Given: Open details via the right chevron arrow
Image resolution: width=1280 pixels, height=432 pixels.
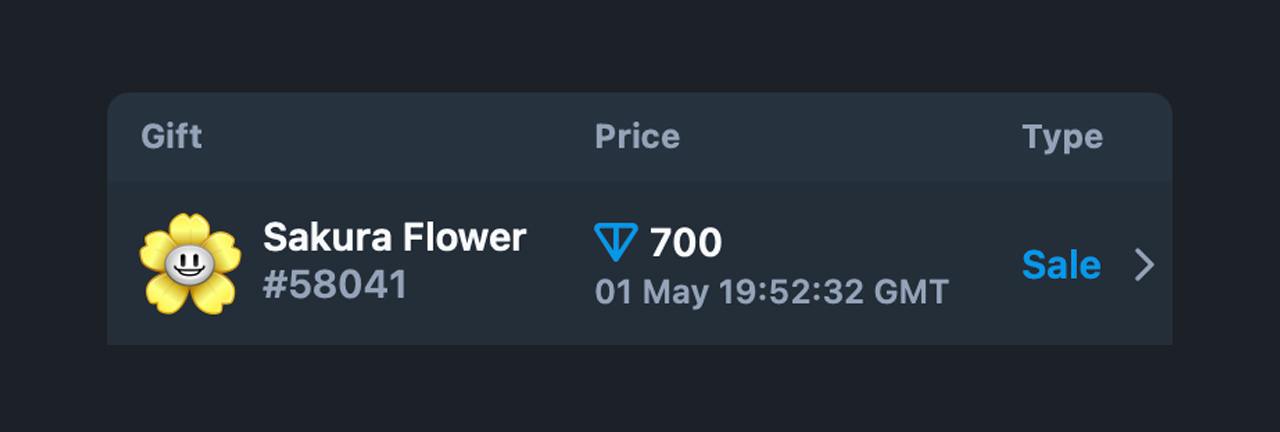Looking at the screenshot, I should [1144, 265].
